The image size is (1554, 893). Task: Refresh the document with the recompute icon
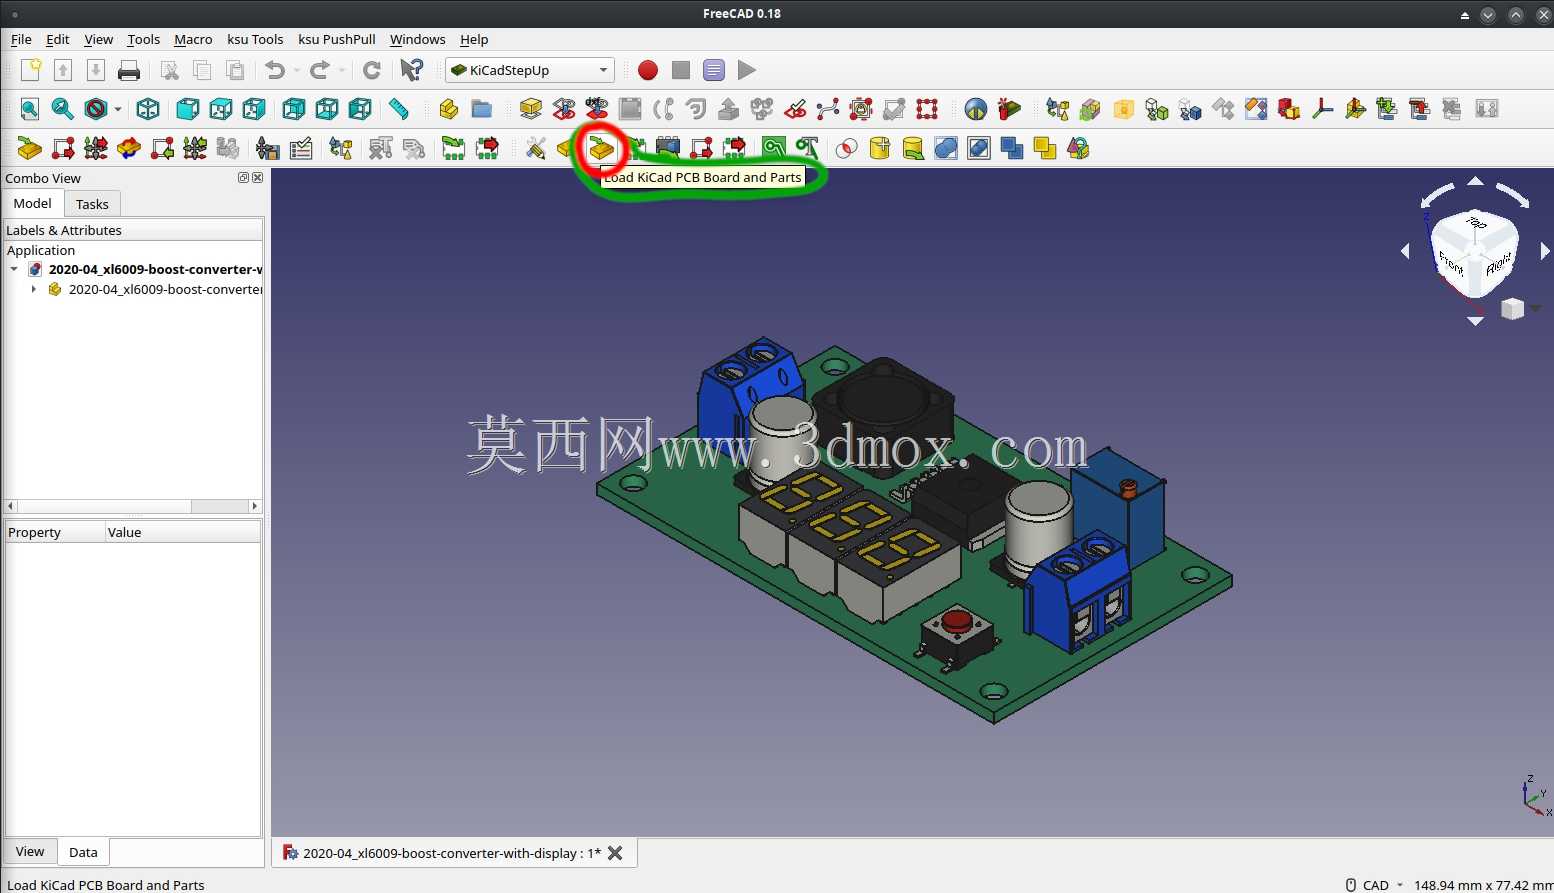click(x=371, y=70)
